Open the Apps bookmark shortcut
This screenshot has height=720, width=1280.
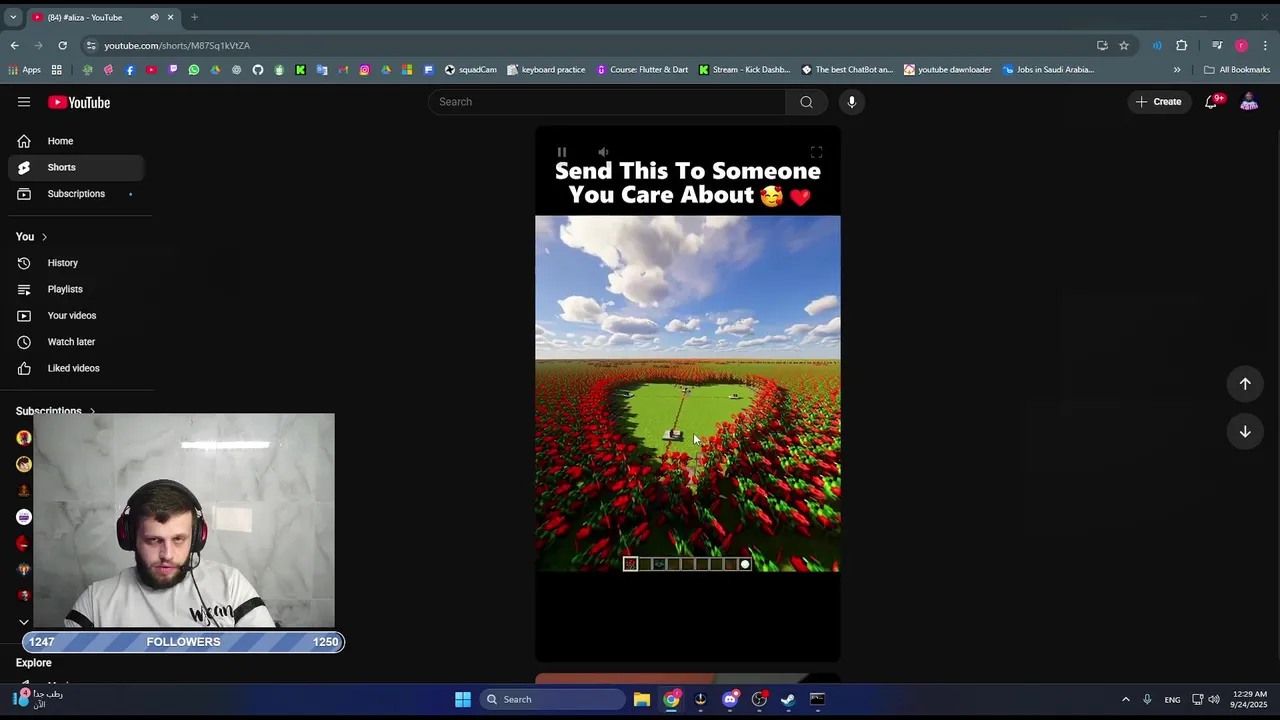[25, 70]
